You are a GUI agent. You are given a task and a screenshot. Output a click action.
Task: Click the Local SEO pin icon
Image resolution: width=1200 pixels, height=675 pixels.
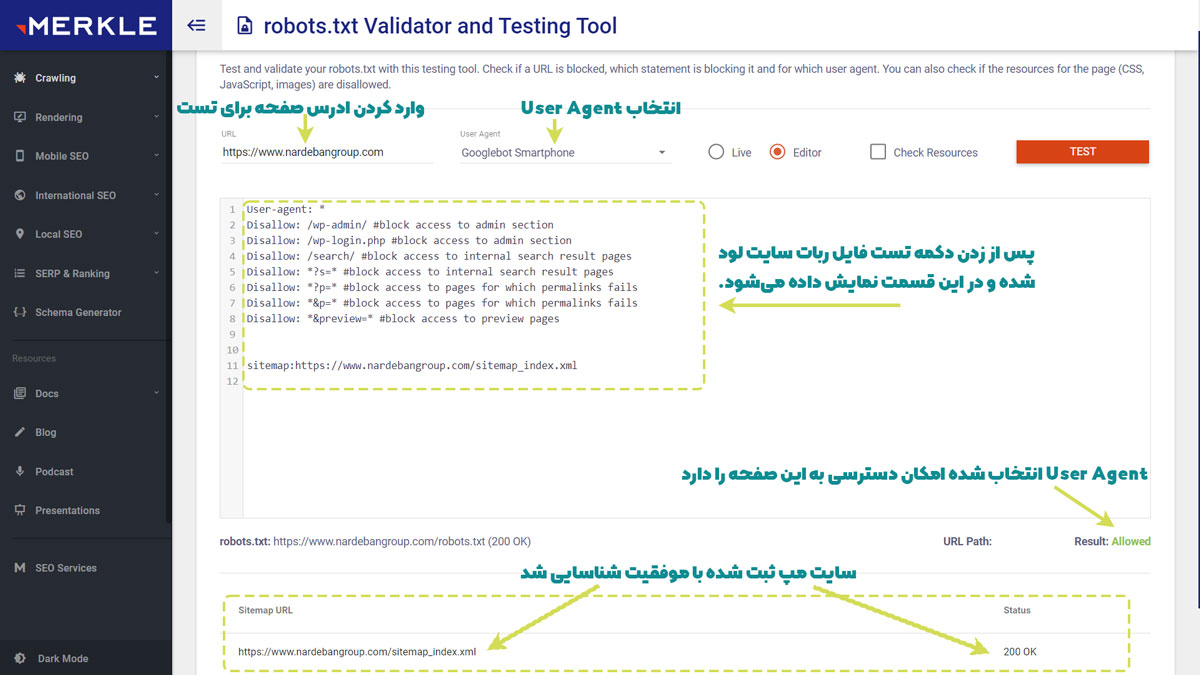coord(20,234)
